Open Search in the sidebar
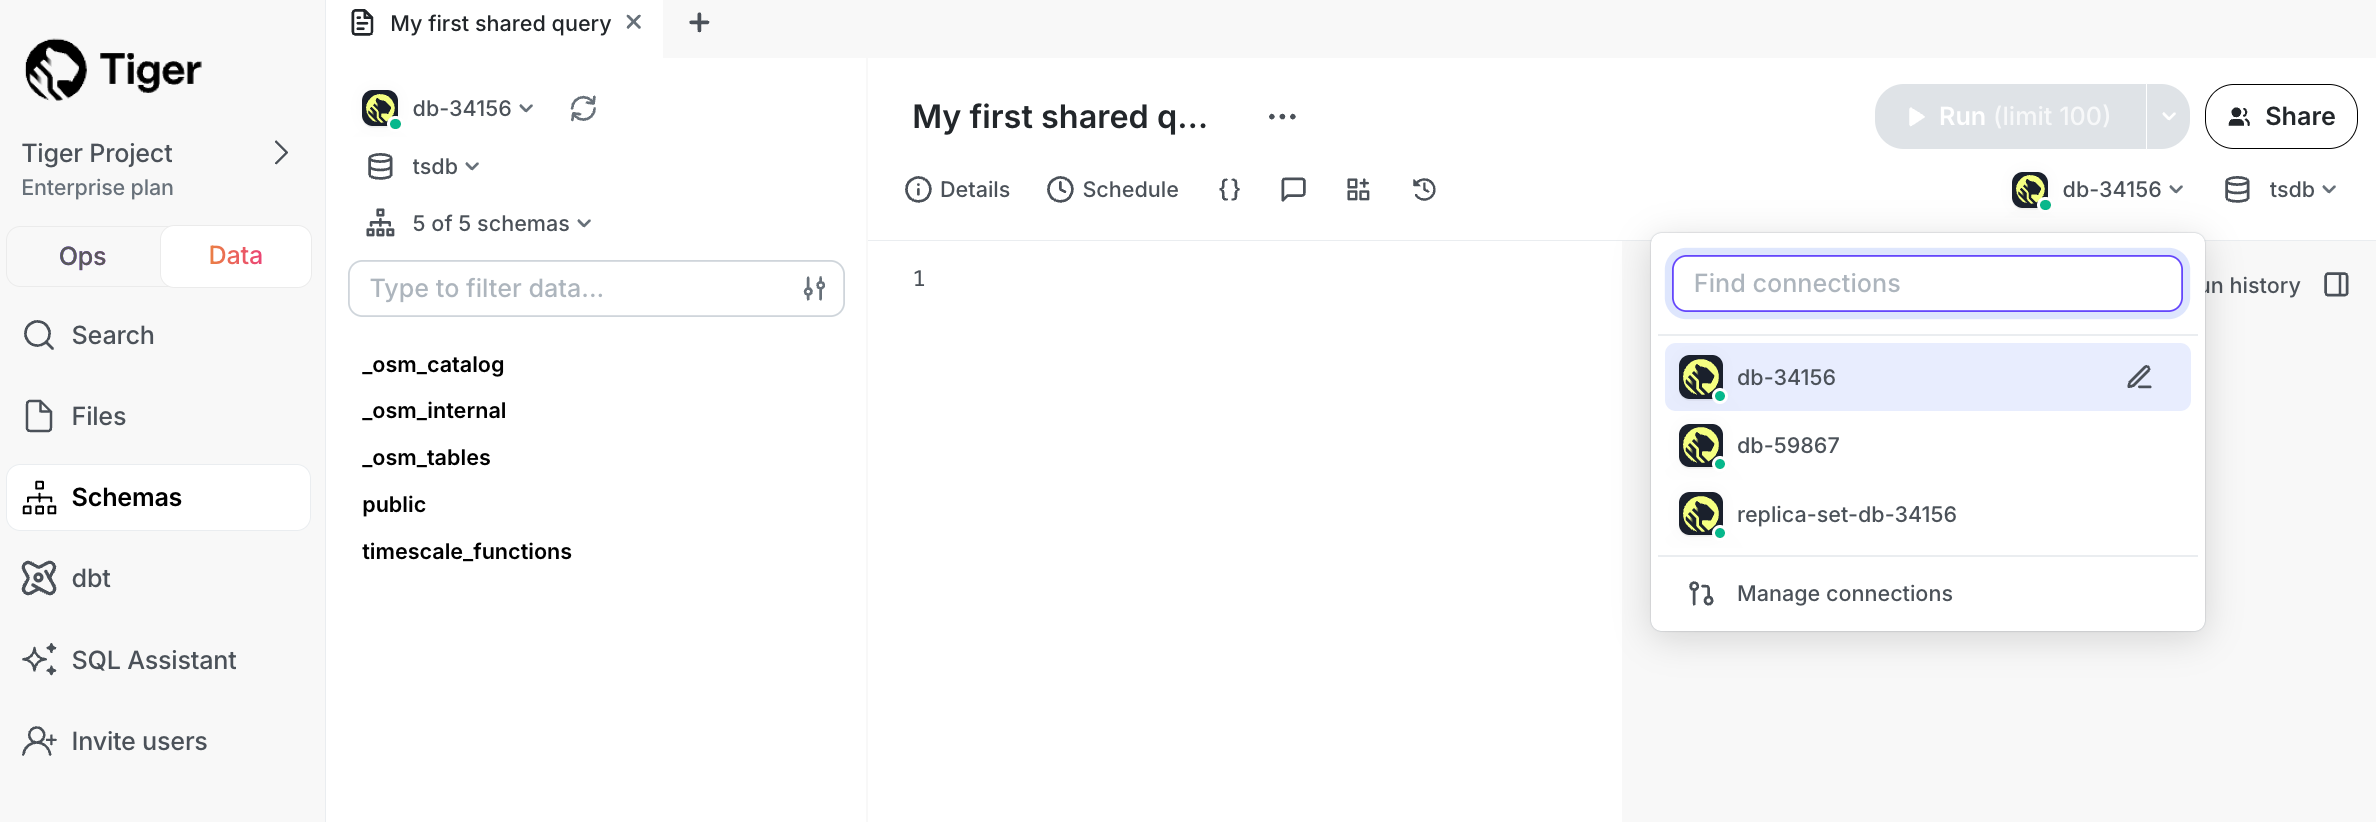This screenshot has width=2376, height=822. click(112, 335)
